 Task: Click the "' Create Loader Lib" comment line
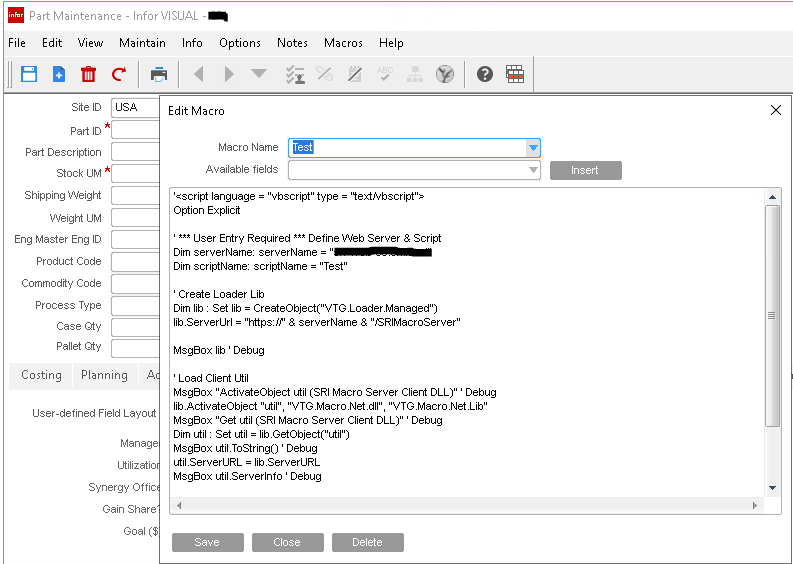pyautogui.click(x=219, y=294)
